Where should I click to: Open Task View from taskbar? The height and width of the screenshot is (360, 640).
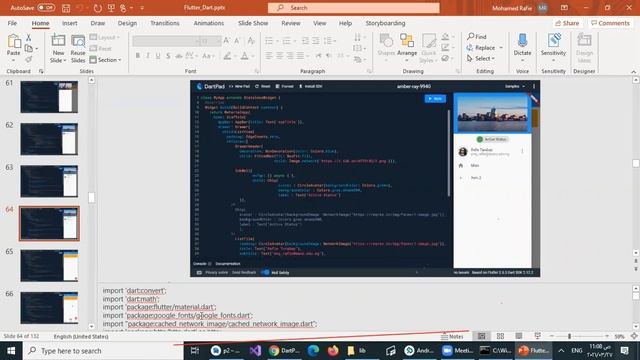pyautogui.click(x=195, y=351)
